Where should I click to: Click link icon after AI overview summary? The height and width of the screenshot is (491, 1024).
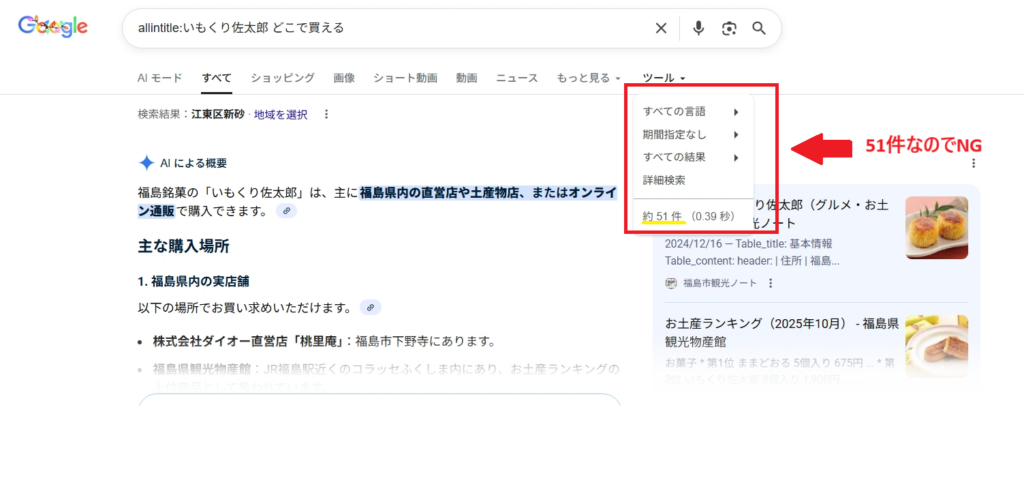286,211
